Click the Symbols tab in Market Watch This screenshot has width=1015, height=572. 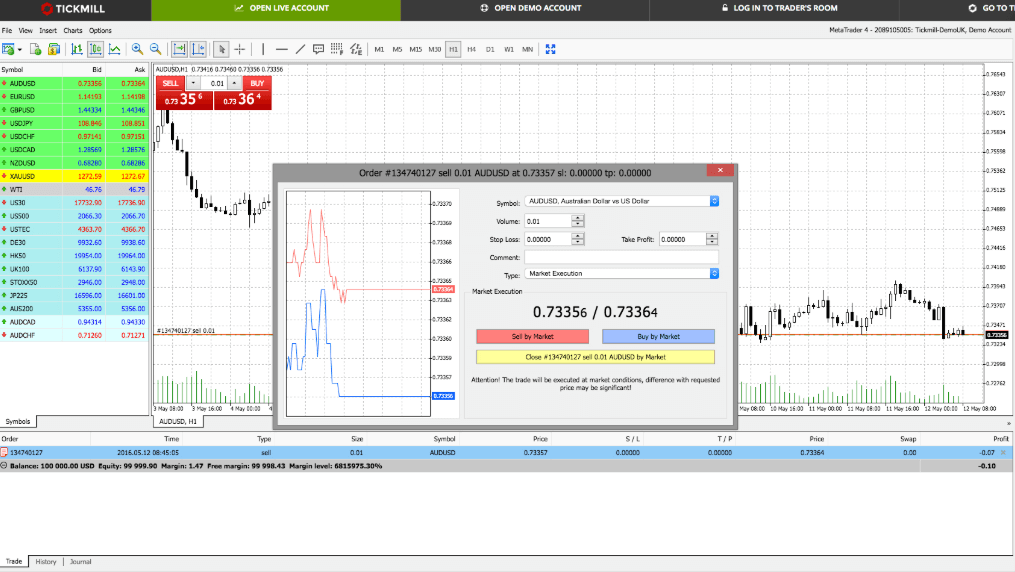point(18,421)
